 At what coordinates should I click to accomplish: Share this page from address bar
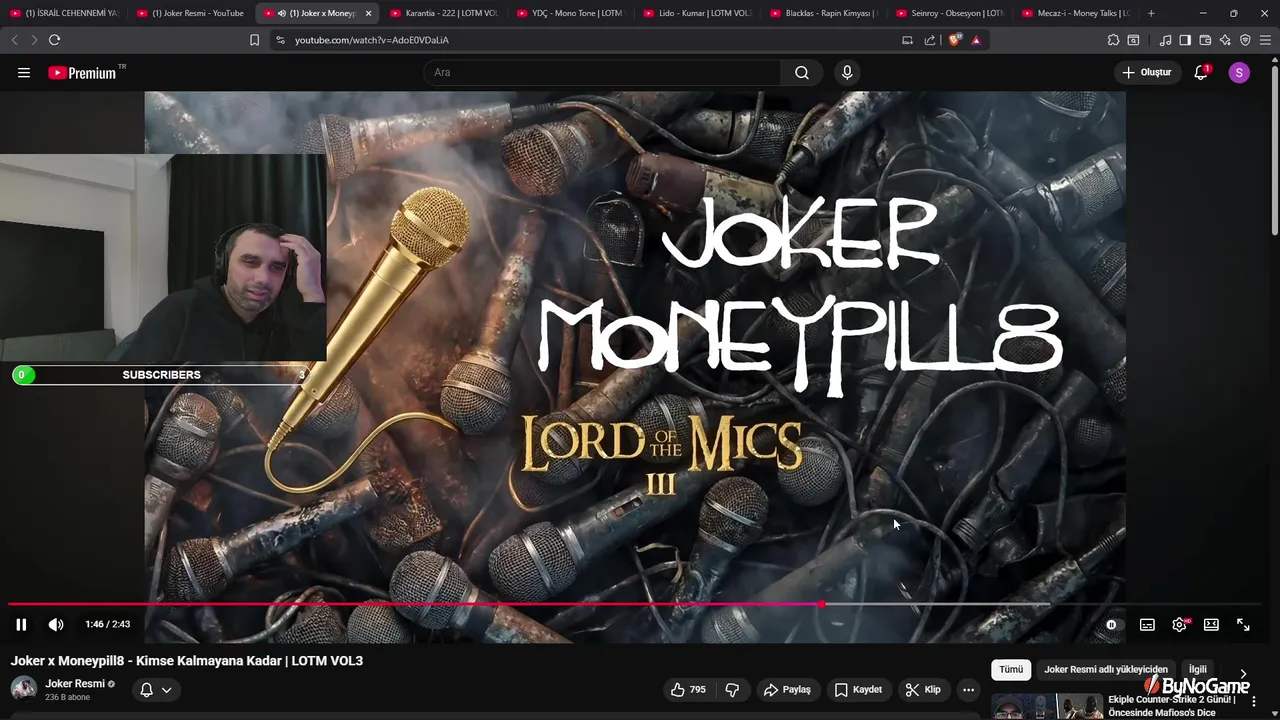[x=930, y=40]
